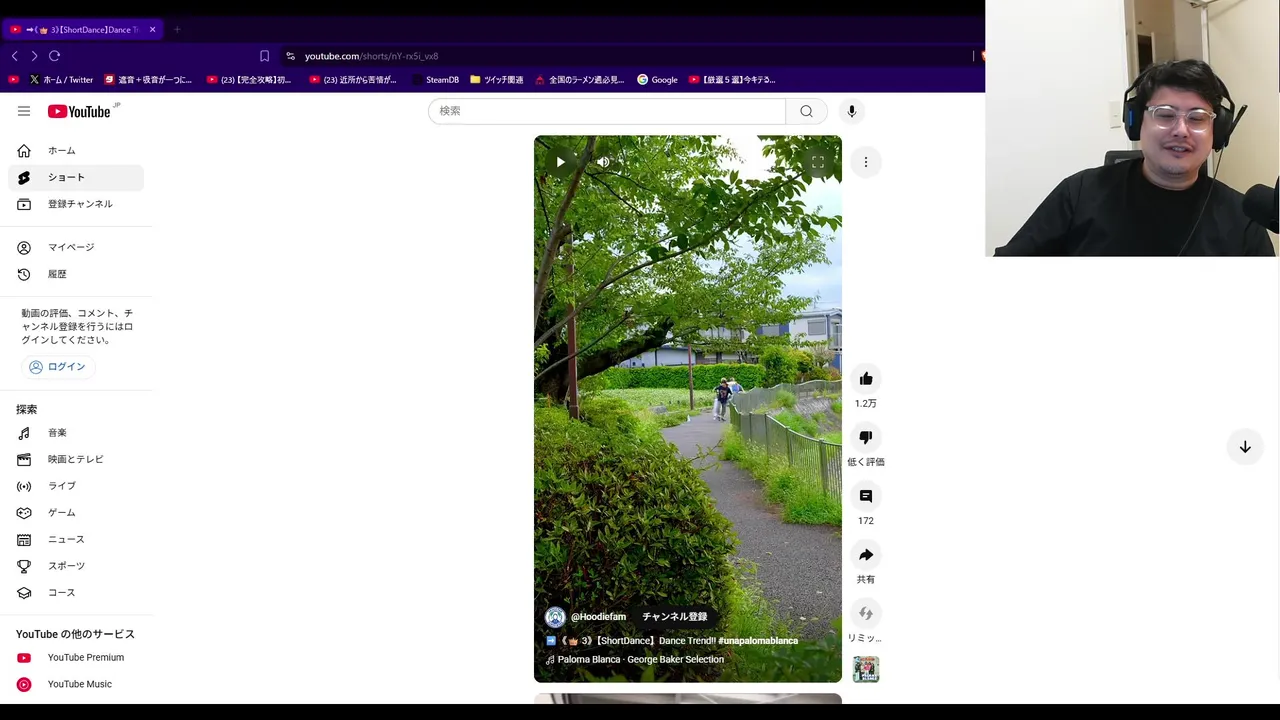Click the ログイン sign-in button
This screenshot has height=720, width=1280.
coord(57,367)
